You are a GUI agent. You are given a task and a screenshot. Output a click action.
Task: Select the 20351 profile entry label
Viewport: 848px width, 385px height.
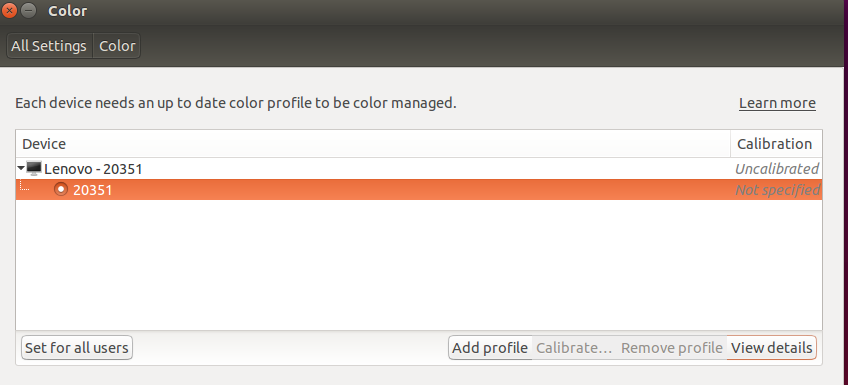[92, 190]
